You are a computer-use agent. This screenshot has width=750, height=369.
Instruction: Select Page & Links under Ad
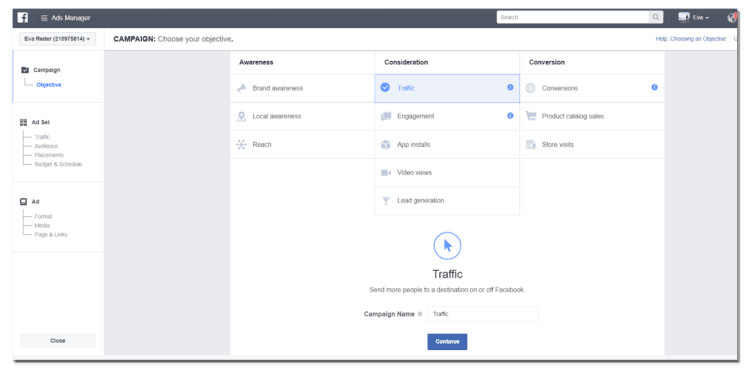[51, 235]
